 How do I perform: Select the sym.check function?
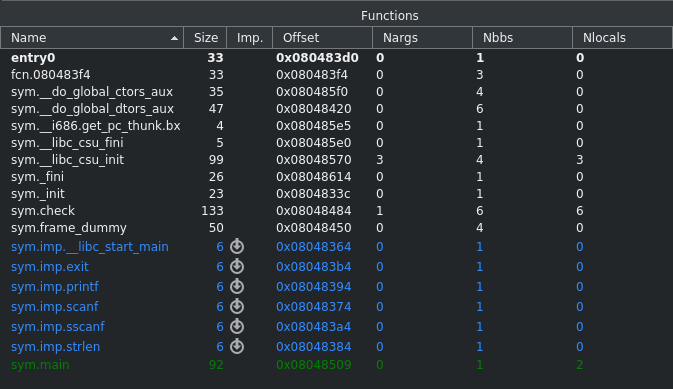click(x=43, y=211)
